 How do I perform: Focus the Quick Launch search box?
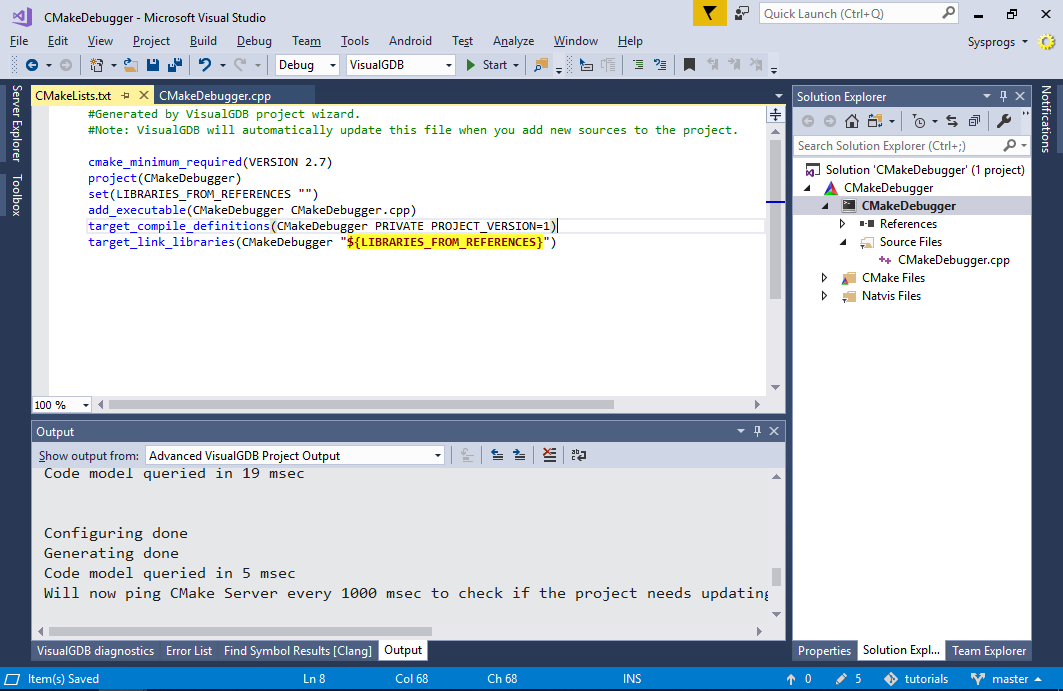[x=858, y=14]
